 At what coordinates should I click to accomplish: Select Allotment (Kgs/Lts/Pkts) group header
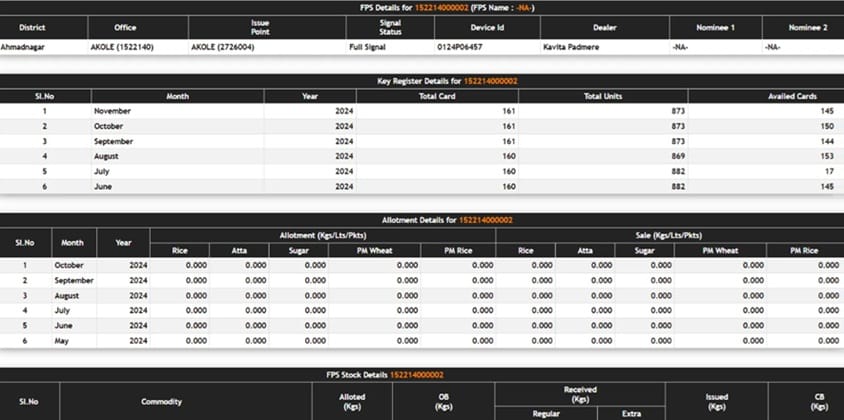pyautogui.click(x=322, y=235)
